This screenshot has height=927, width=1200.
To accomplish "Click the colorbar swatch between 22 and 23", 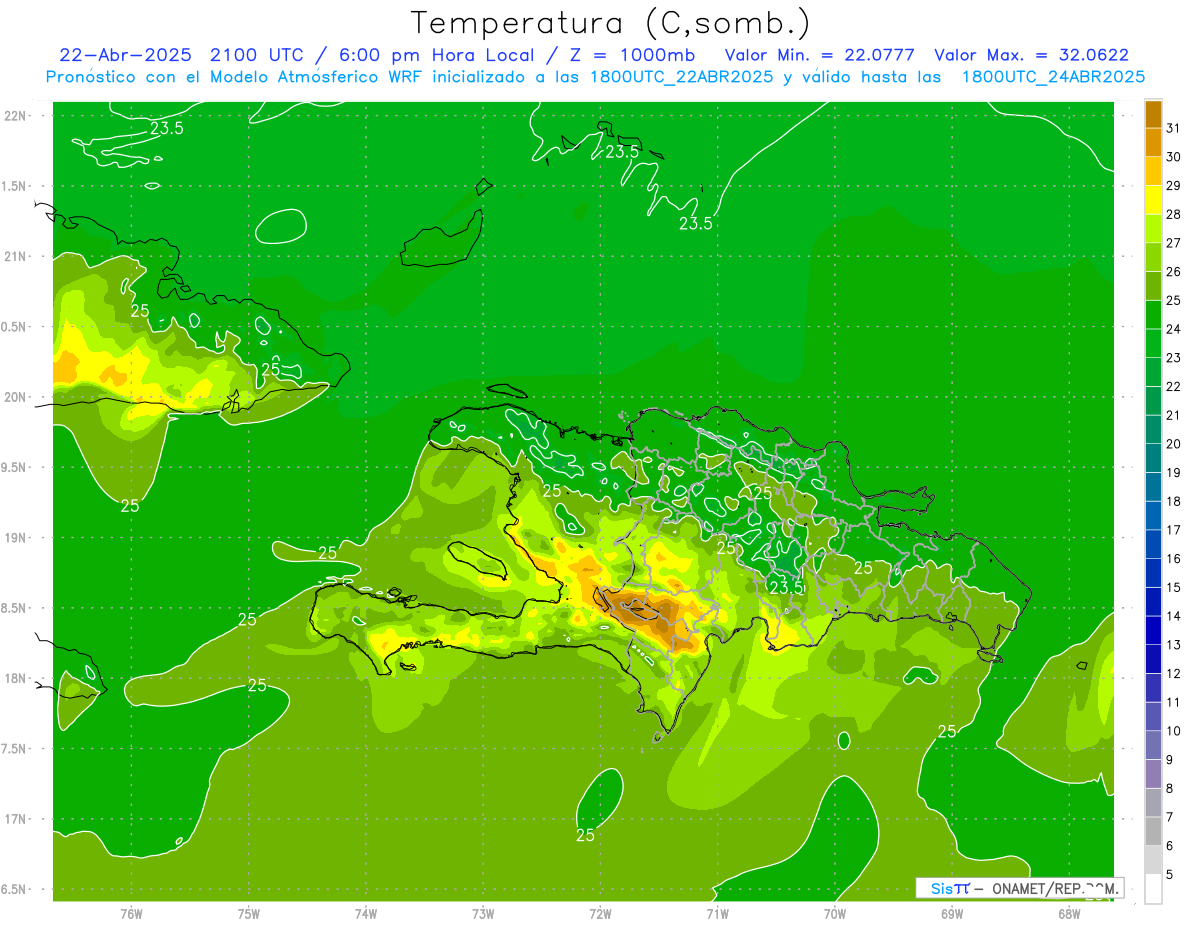I will pyautogui.click(x=1153, y=373).
